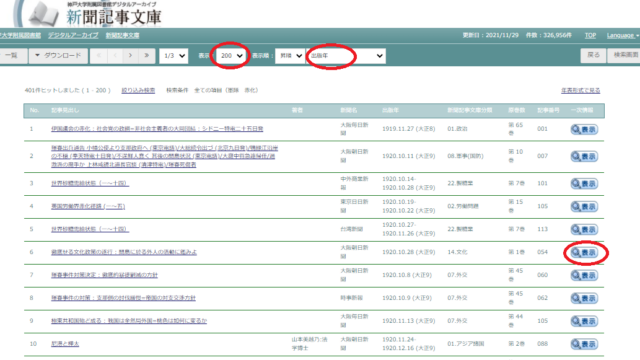Open the article headline in row 5

click(x=90, y=229)
